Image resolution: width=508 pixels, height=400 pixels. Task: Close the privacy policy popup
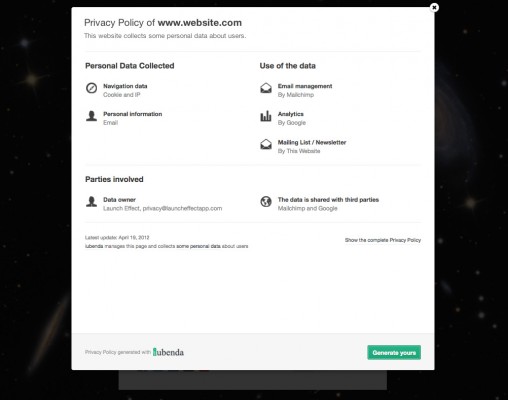pos(434,7)
